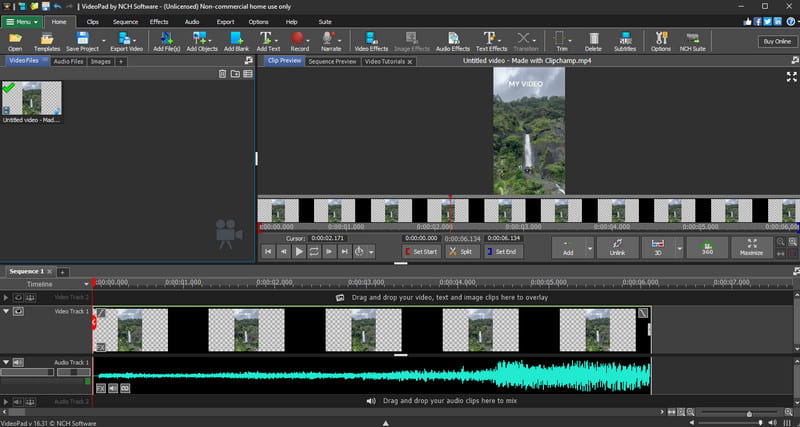Toggle the audio clip link icon
800x427 pixels.
[x=125, y=389]
